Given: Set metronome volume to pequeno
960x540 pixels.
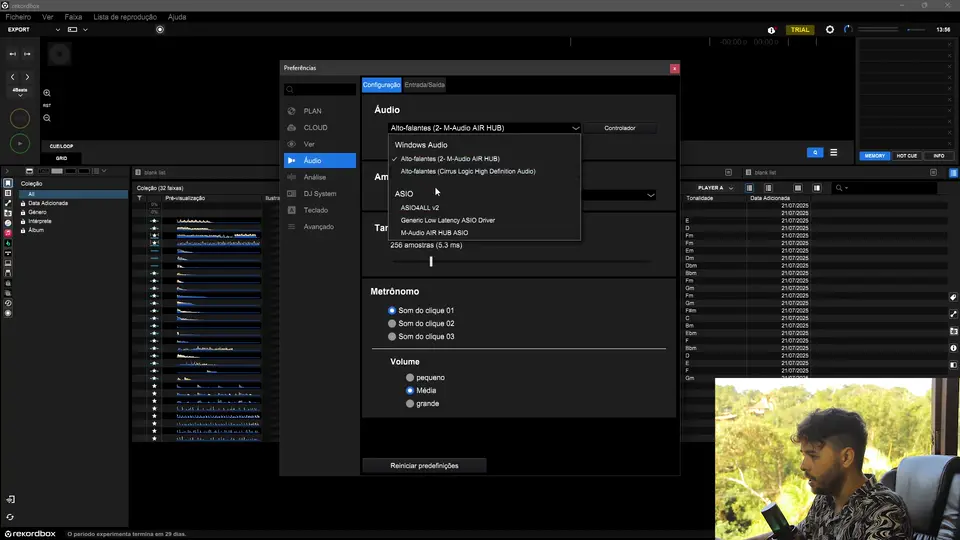Looking at the screenshot, I should tap(410, 378).
